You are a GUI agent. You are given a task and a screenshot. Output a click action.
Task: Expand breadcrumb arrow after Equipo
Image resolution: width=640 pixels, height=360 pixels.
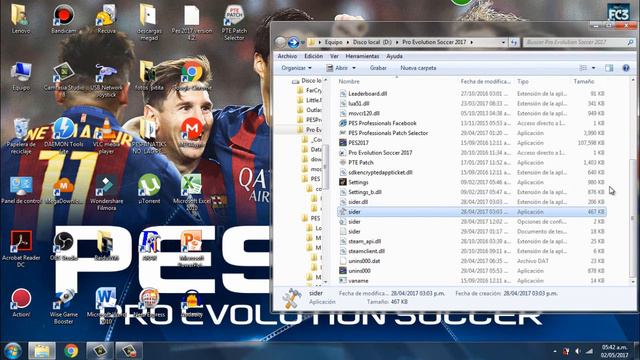coord(348,42)
